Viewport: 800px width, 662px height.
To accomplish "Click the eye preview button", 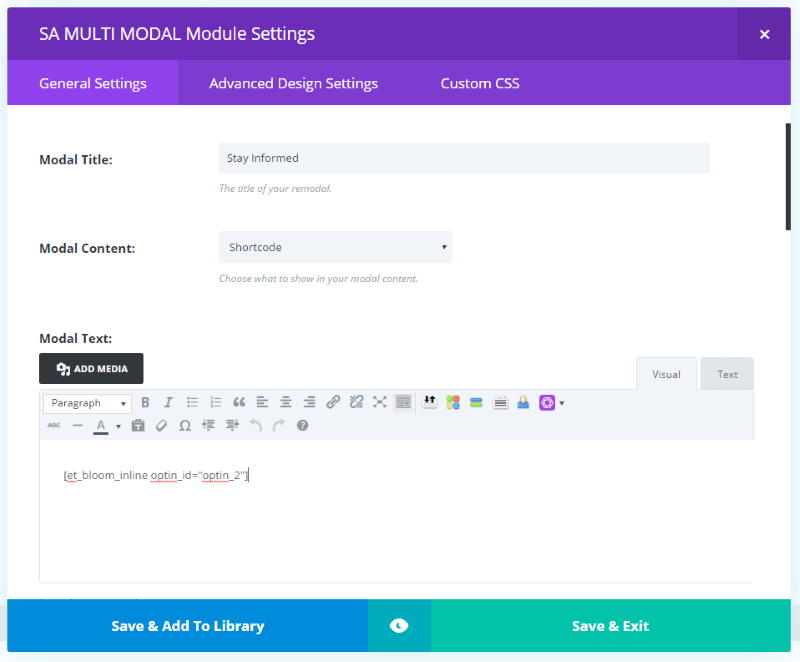I will click(x=399, y=625).
